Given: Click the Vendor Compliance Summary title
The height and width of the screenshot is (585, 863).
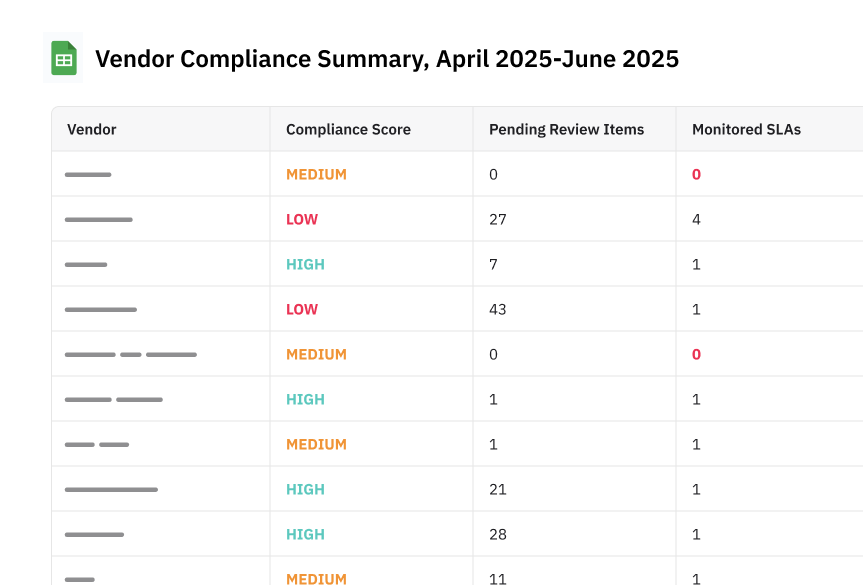Looking at the screenshot, I should tap(387, 59).
